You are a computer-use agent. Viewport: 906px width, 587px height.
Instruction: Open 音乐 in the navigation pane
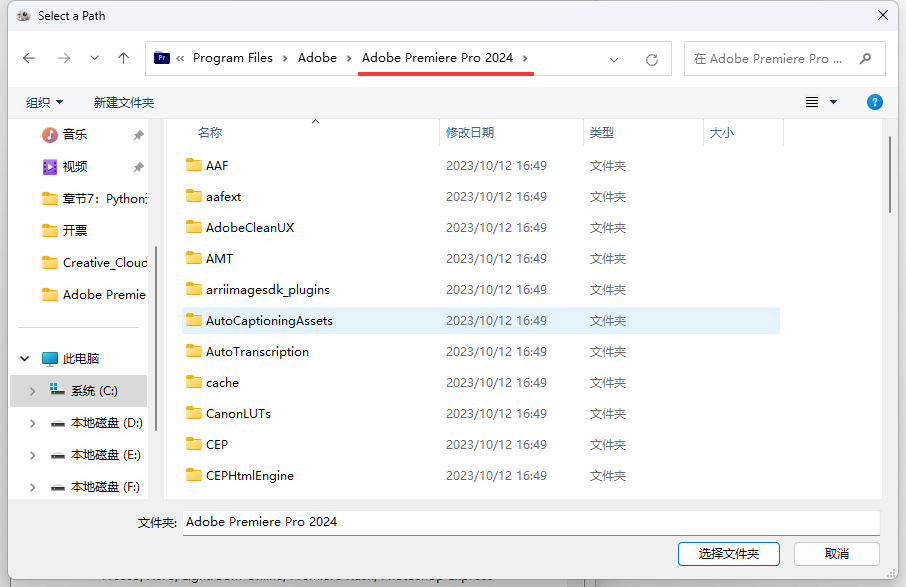75,135
